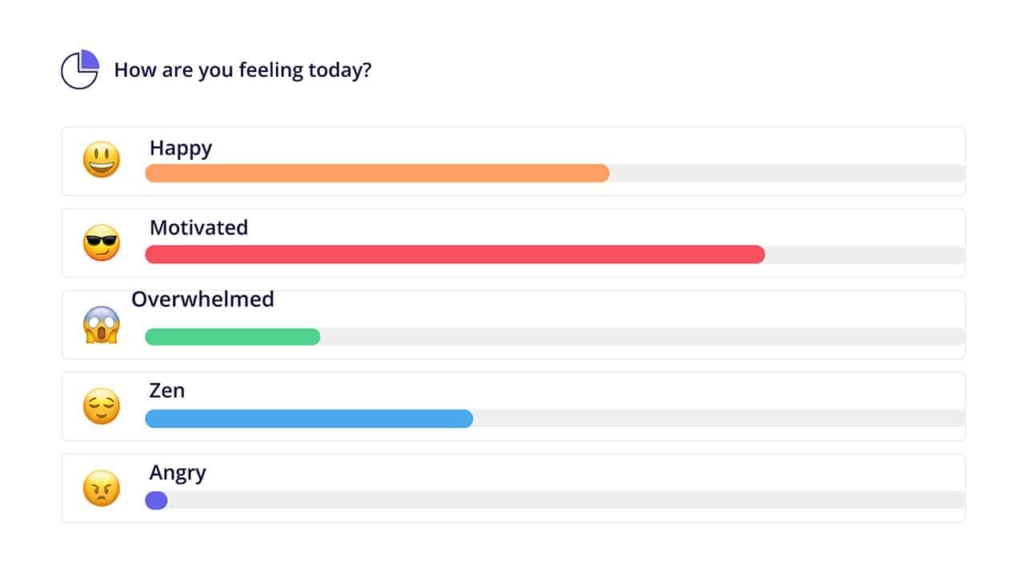Click the blue Zen result bar

click(x=309, y=418)
